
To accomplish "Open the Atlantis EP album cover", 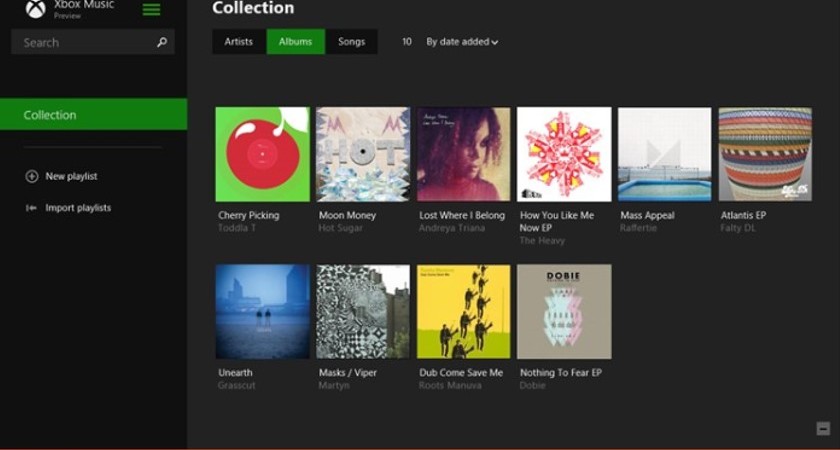I will pos(765,154).
